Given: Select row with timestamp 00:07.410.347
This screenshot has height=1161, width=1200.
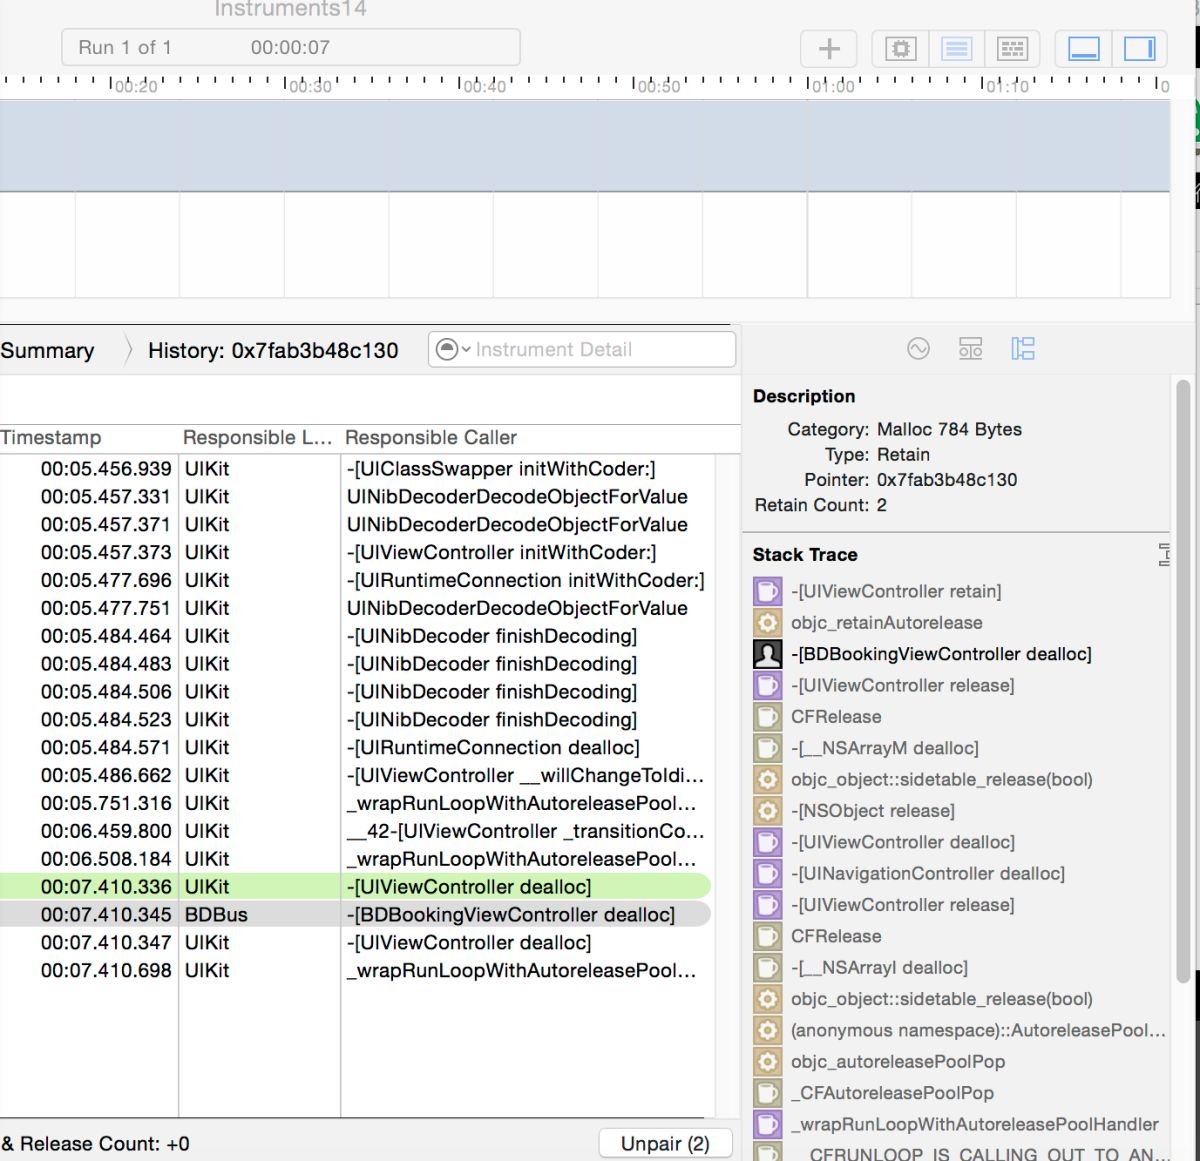Looking at the screenshot, I should click(x=356, y=942).
